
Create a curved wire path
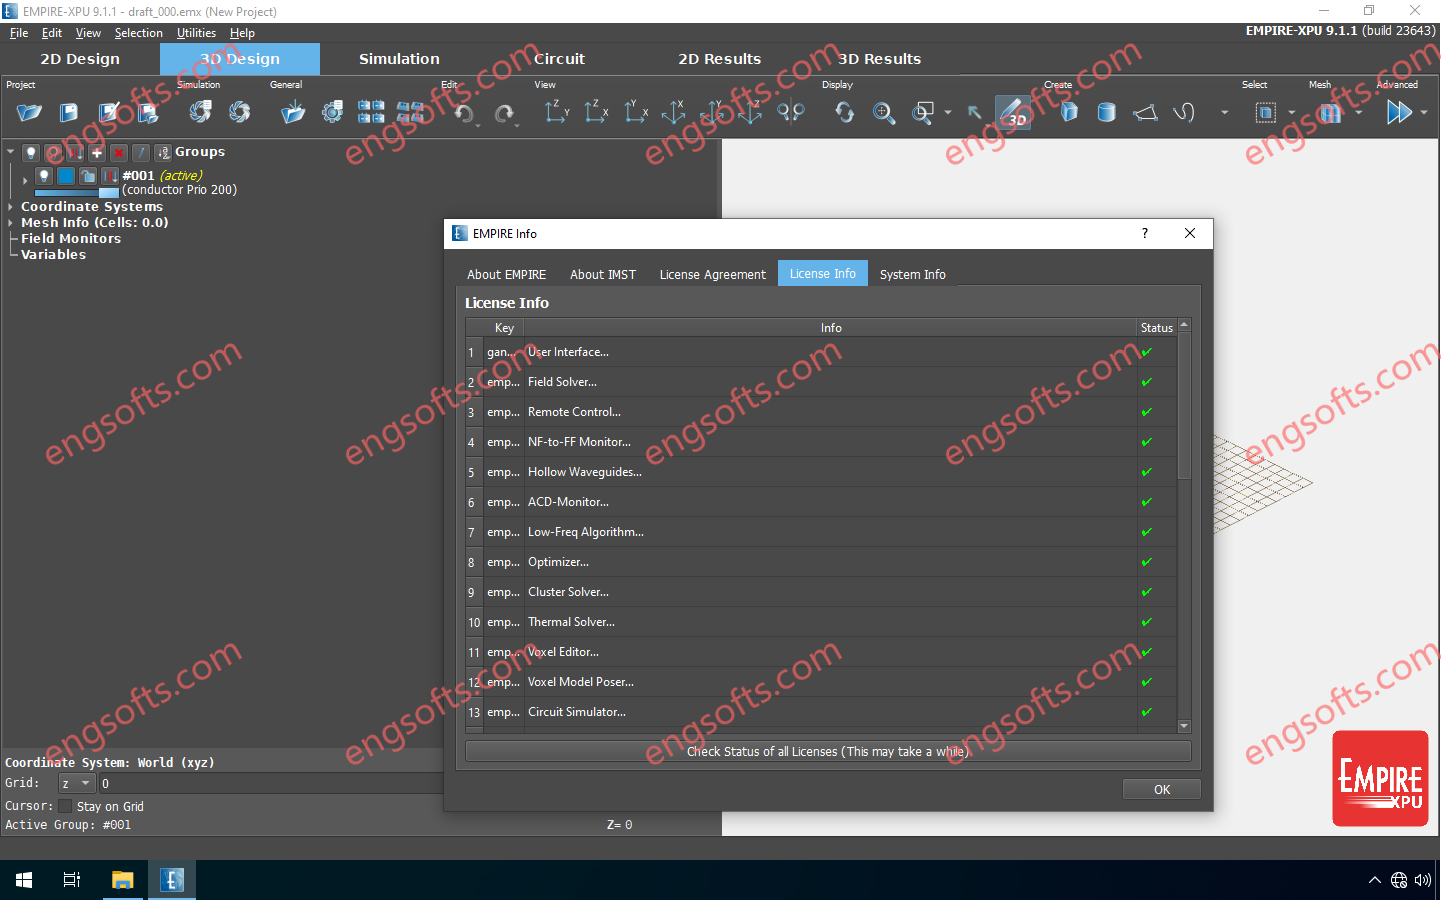coord(1184,112)
